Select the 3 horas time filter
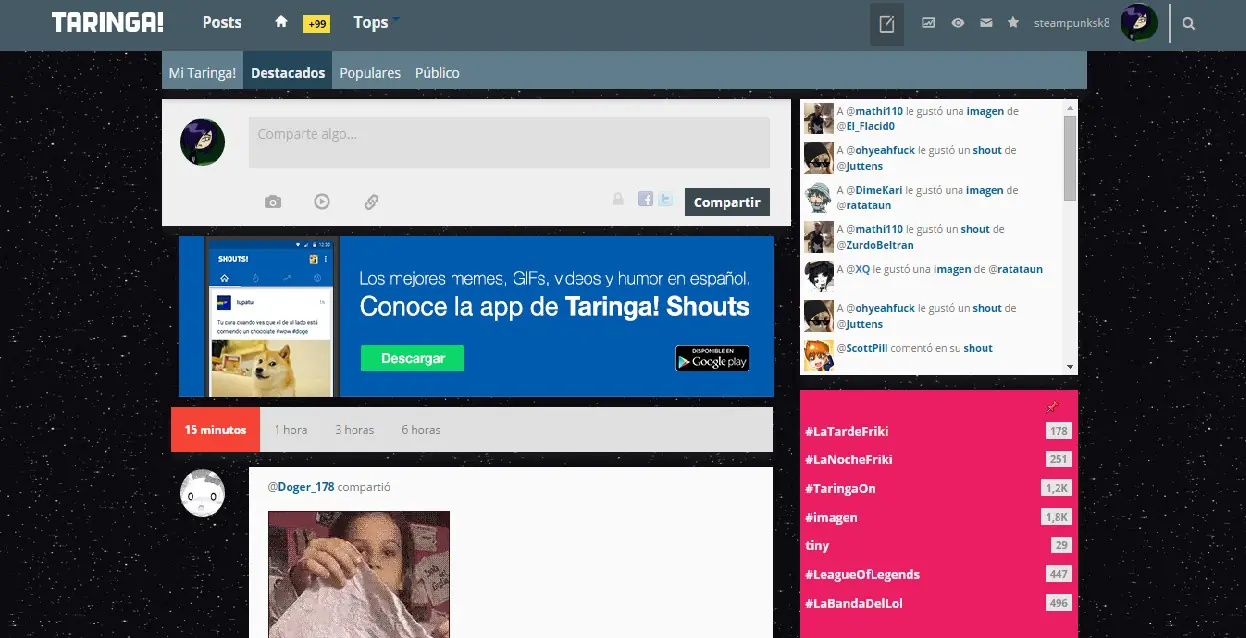This screenshot has width=1246, height=638. [x=354, y=430]
